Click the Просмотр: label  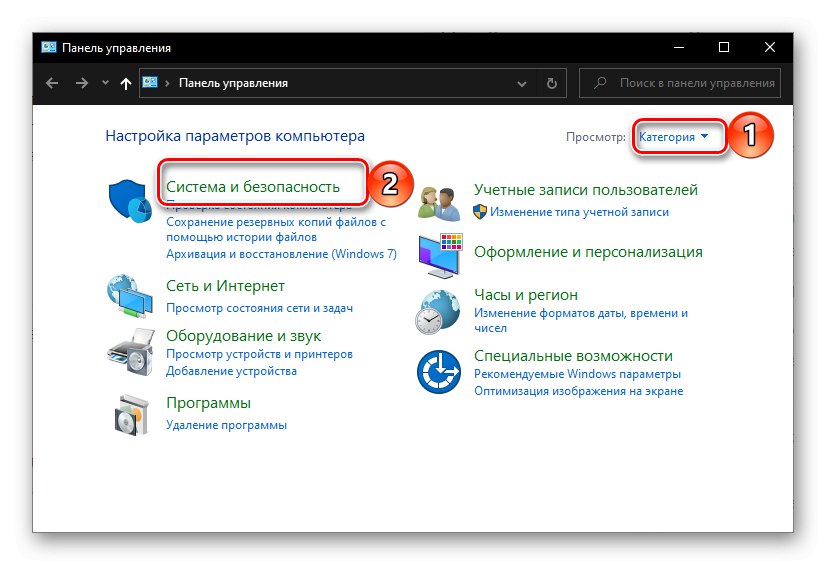(x=596, y=137)
